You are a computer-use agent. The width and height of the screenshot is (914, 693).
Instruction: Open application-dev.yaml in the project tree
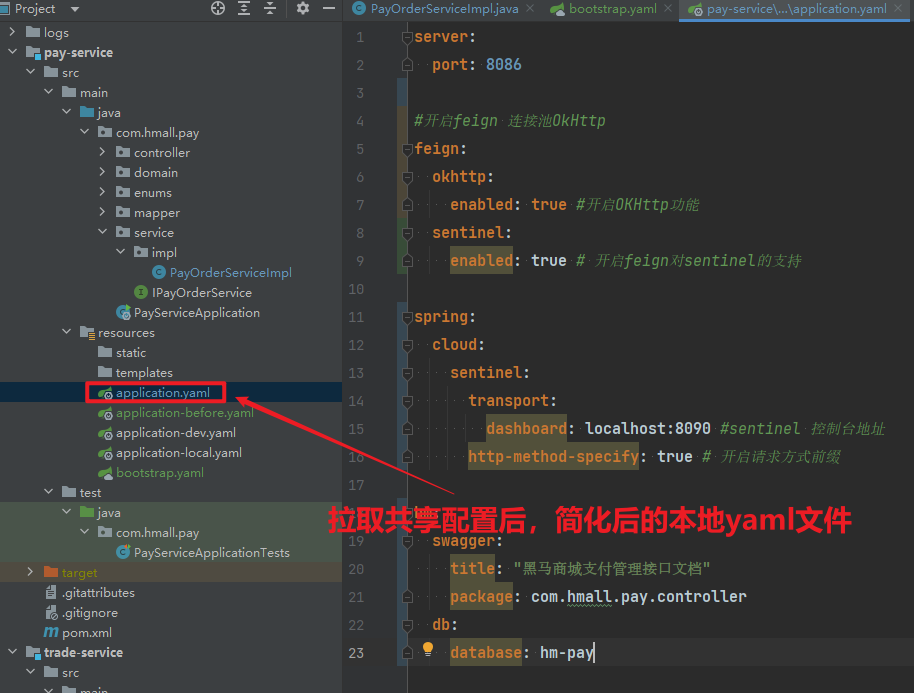click(x=175, y=432)
